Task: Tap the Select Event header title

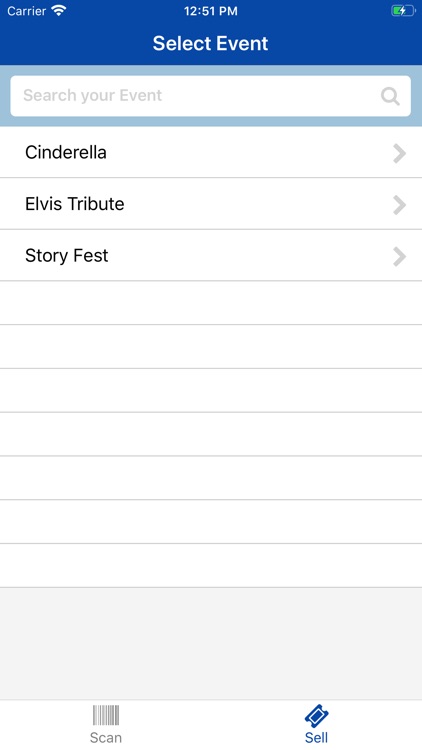Action: click(211, 44)
